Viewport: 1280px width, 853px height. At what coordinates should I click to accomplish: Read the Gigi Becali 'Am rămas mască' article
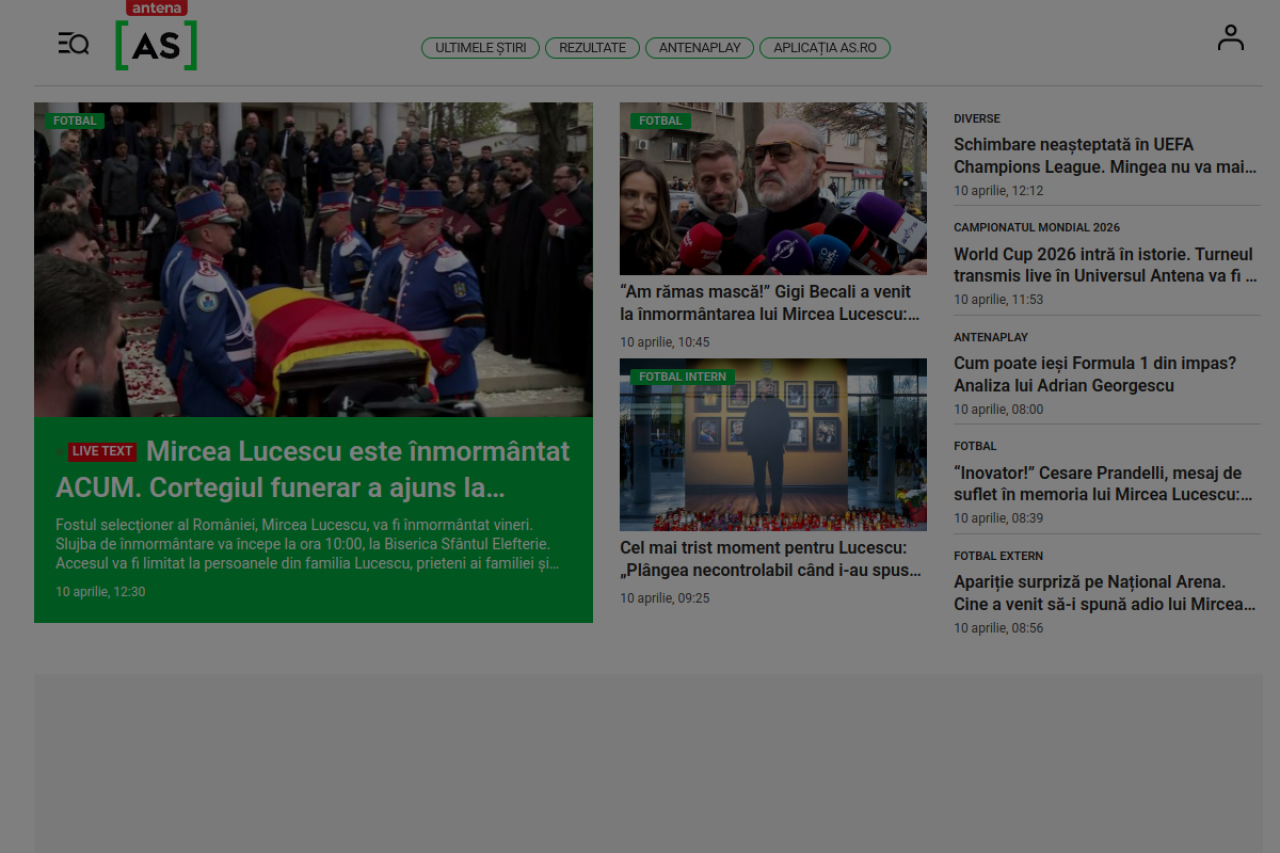pyautogui.click(x=768, y=303)
